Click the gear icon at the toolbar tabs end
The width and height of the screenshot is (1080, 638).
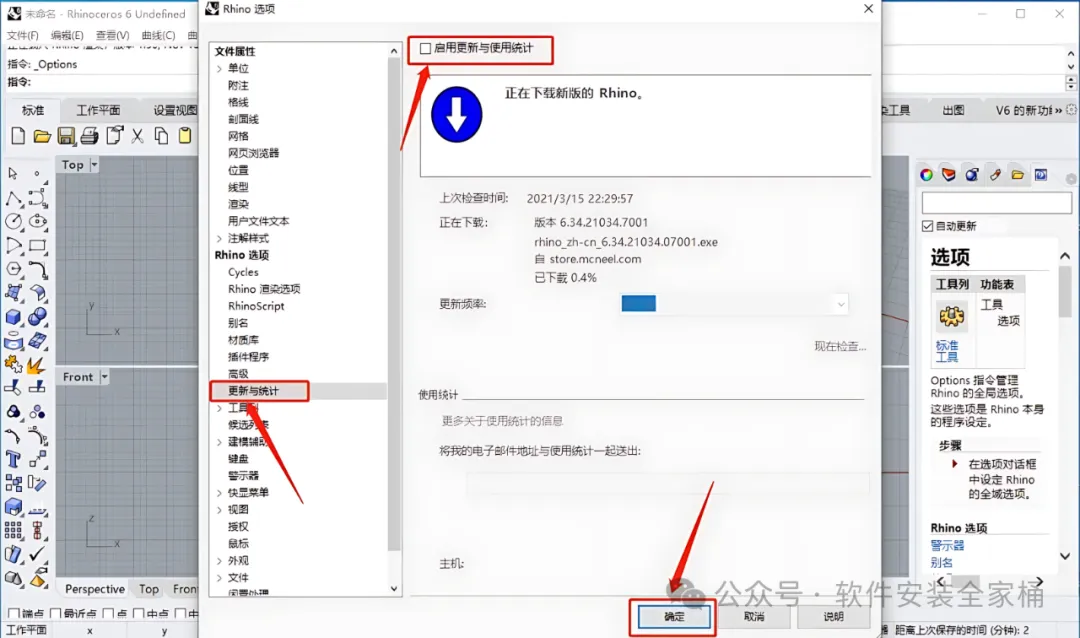[x=1071, y=110]
